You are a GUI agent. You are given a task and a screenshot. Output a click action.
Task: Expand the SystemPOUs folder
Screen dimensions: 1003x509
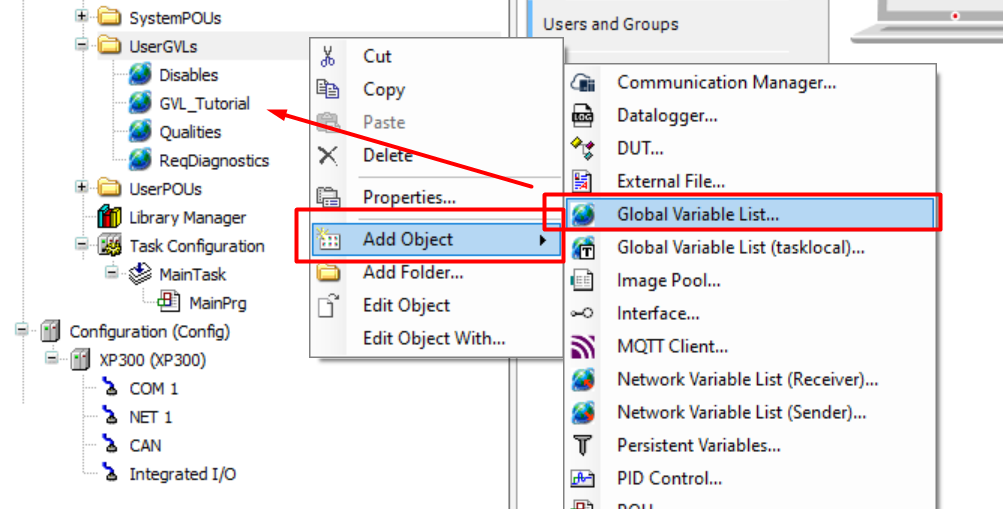click(81, 18)
